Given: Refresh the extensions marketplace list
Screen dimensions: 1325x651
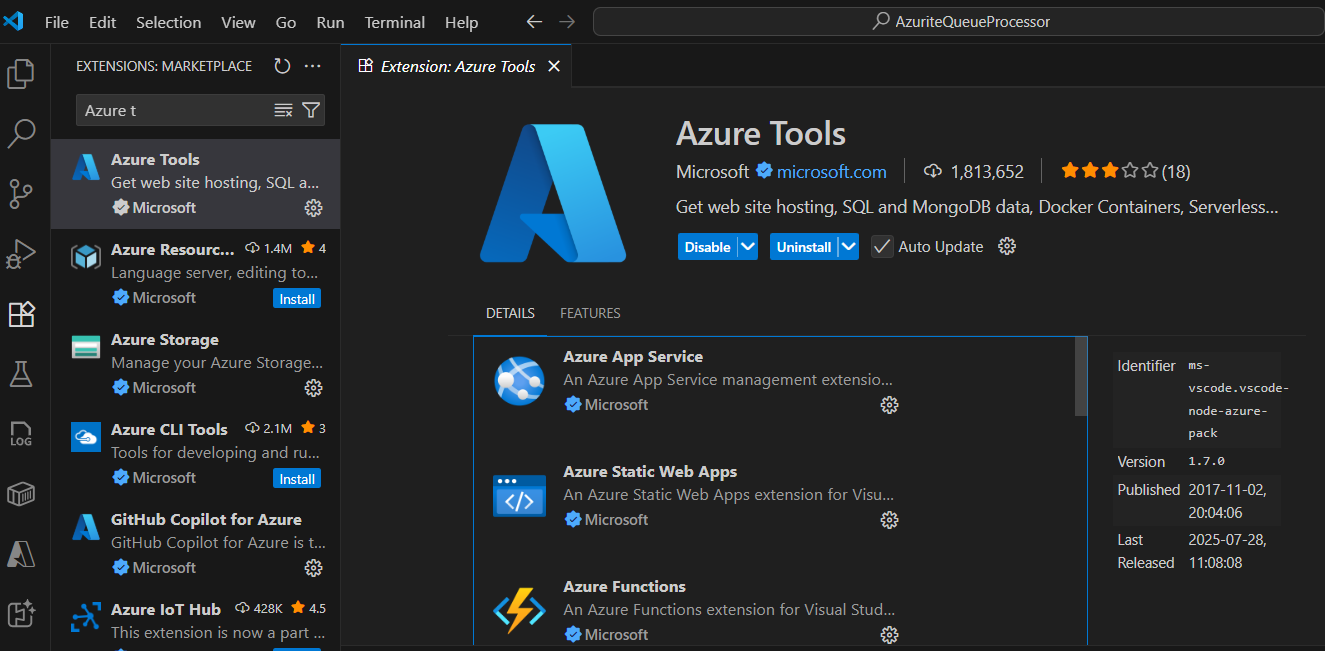Looking at the screenshot, I should point(282,66).
